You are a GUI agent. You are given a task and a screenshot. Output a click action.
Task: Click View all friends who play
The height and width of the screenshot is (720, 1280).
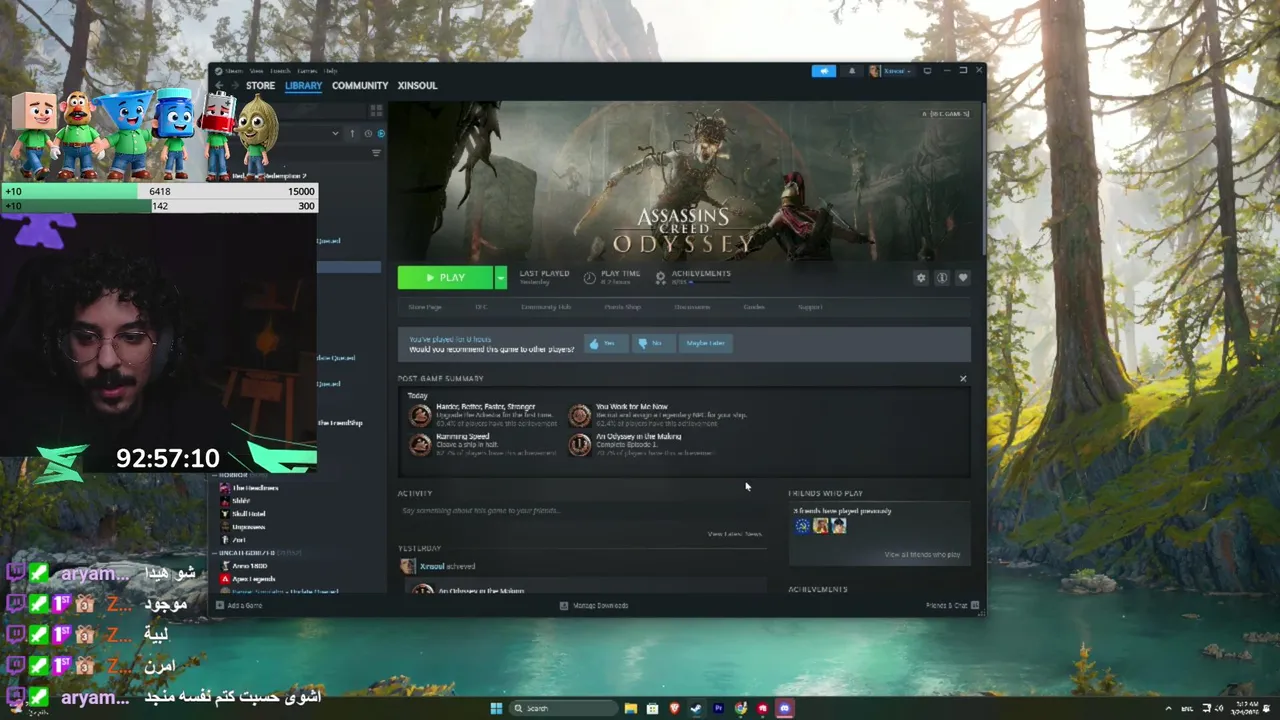coord(922,554)
